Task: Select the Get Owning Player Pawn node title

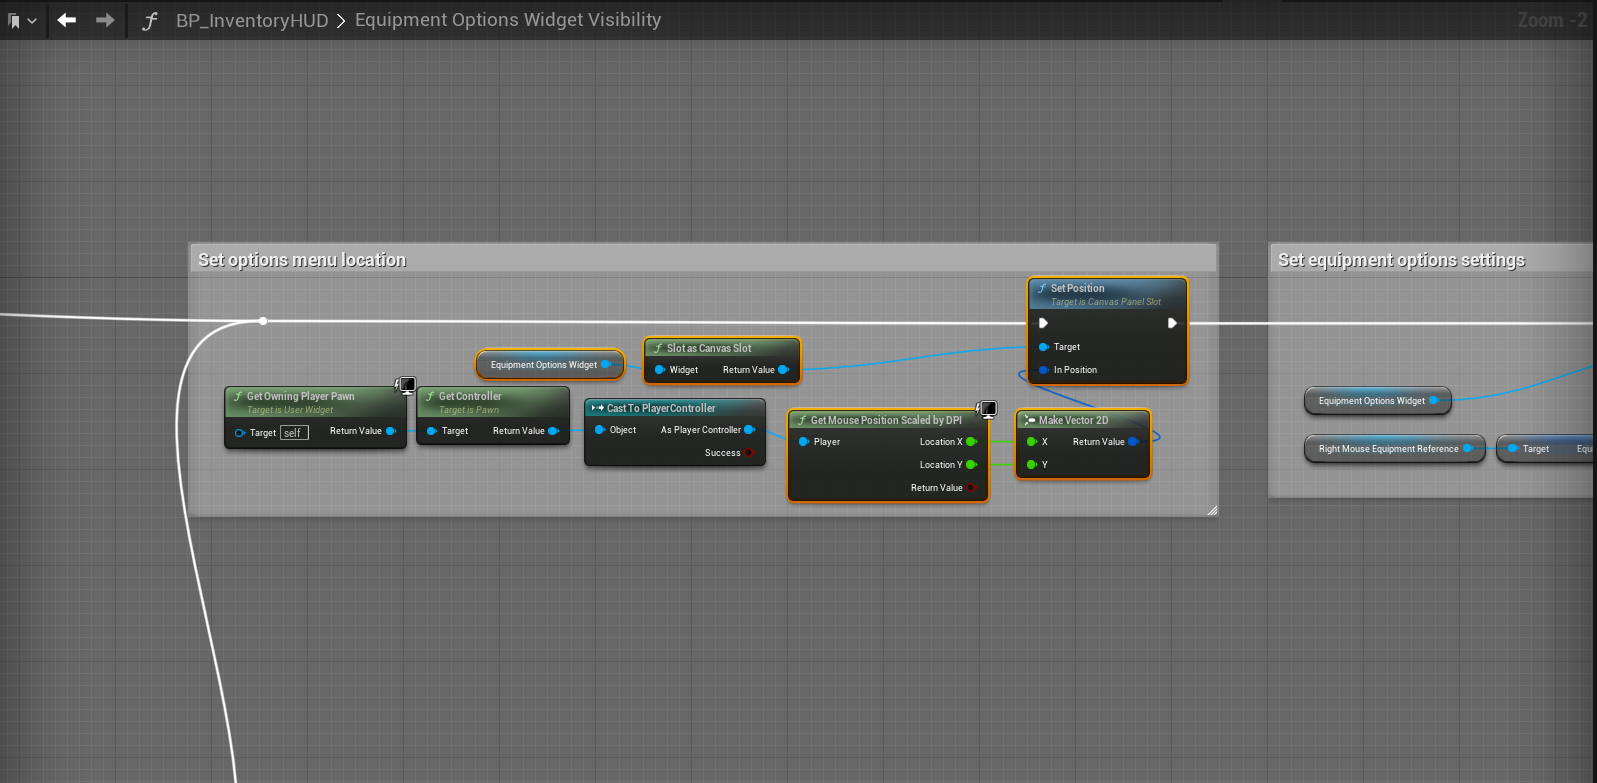Action: (300, 396)
